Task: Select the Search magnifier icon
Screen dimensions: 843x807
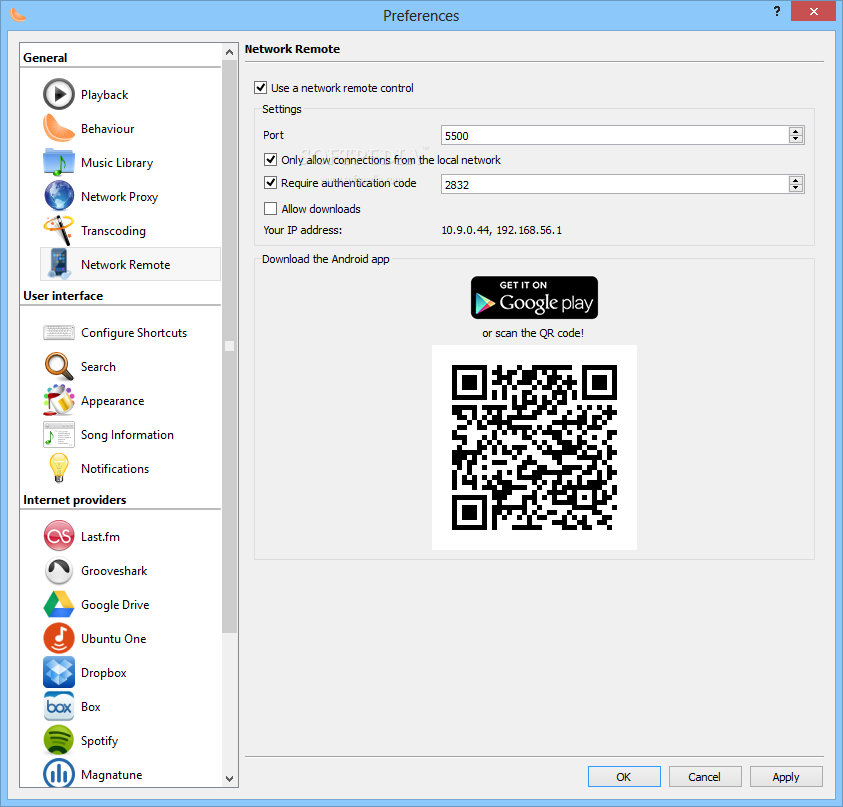Action: 59,366
